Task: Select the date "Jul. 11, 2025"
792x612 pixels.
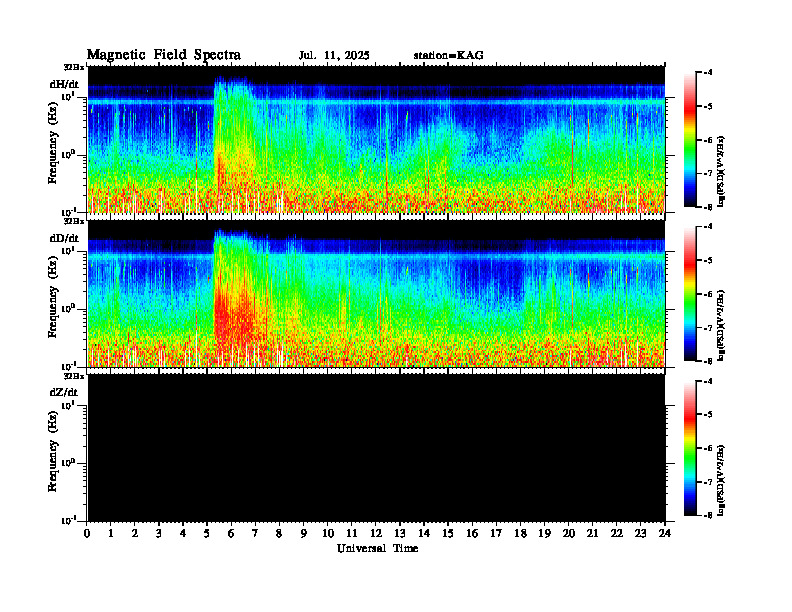Action: pos(334,56)
